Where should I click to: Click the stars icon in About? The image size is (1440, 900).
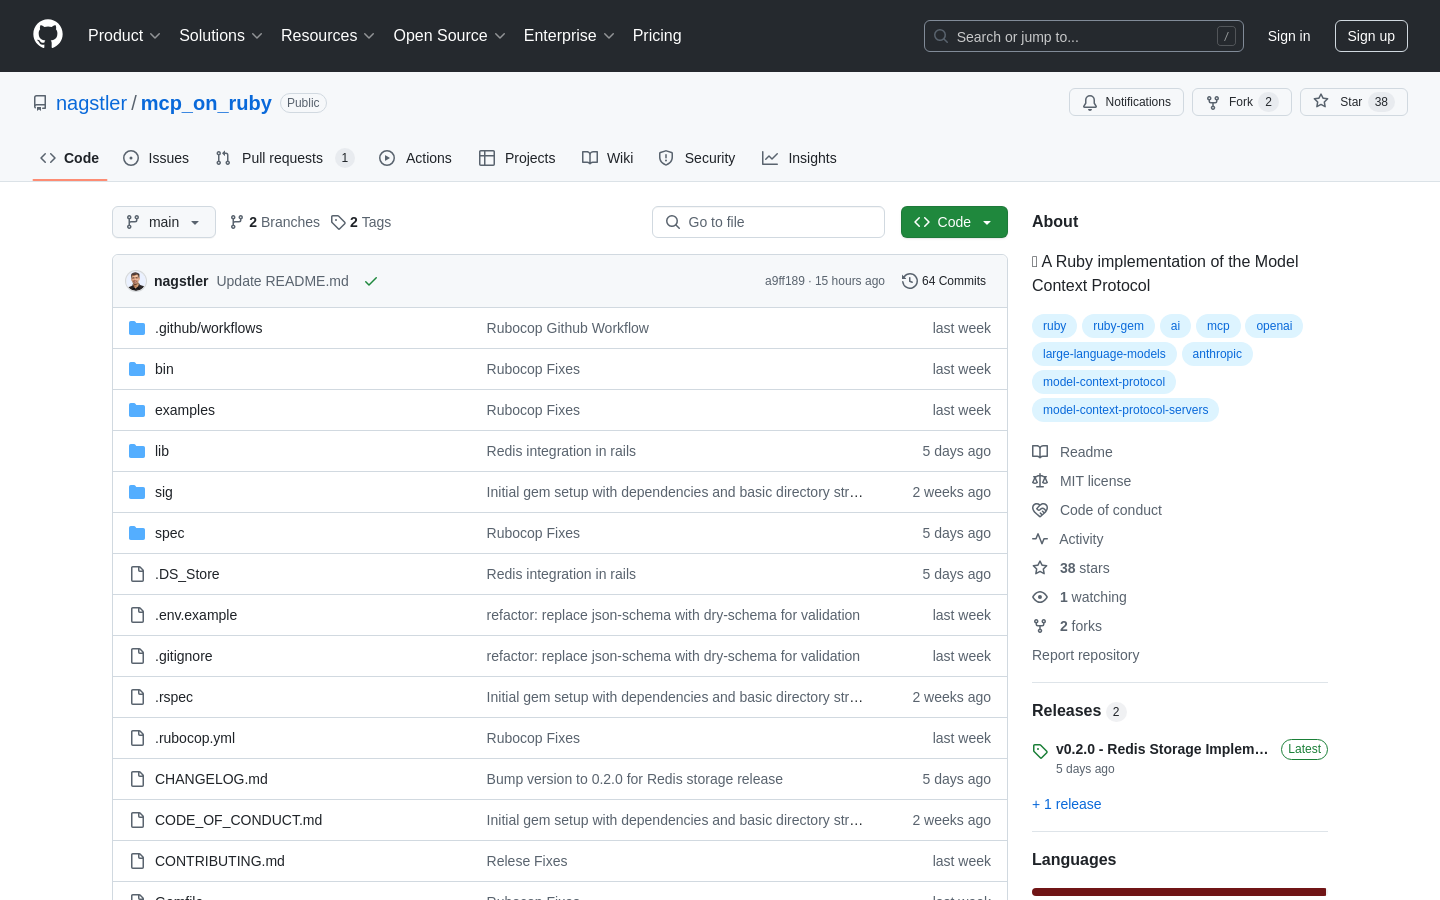[1040, 568]
